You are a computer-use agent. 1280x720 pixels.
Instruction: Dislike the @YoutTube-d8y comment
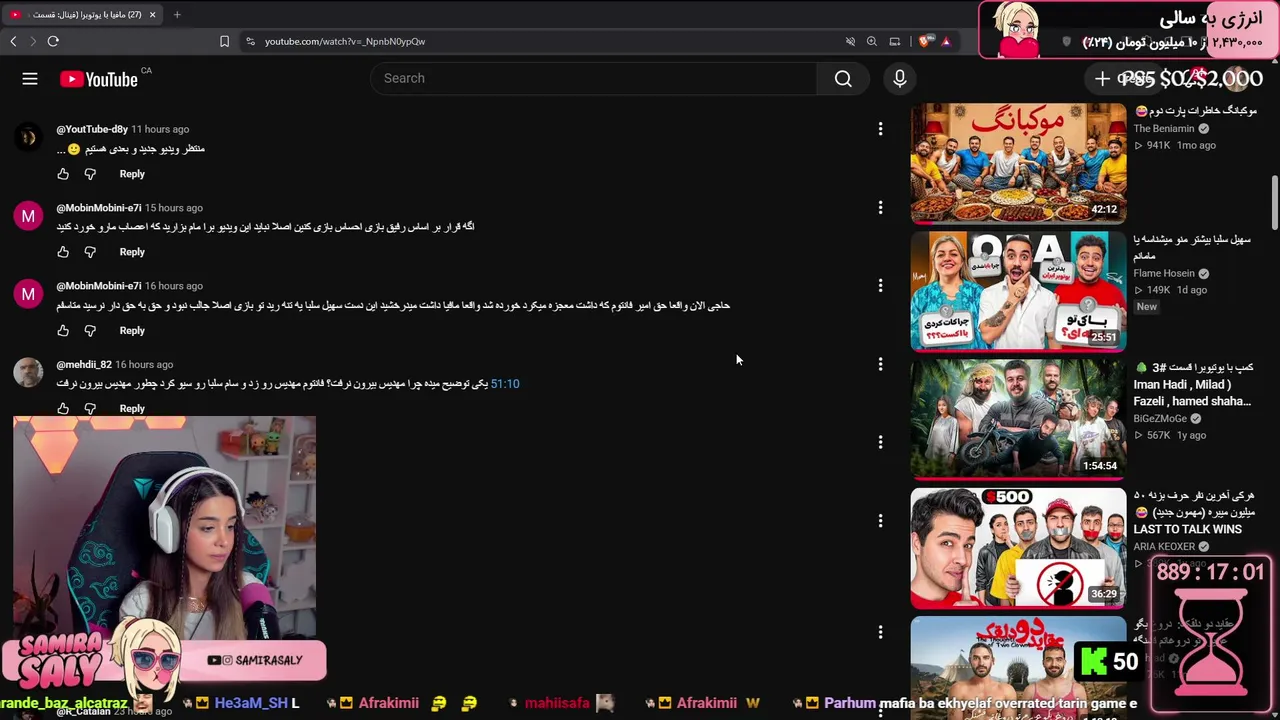tap(90, 174)
